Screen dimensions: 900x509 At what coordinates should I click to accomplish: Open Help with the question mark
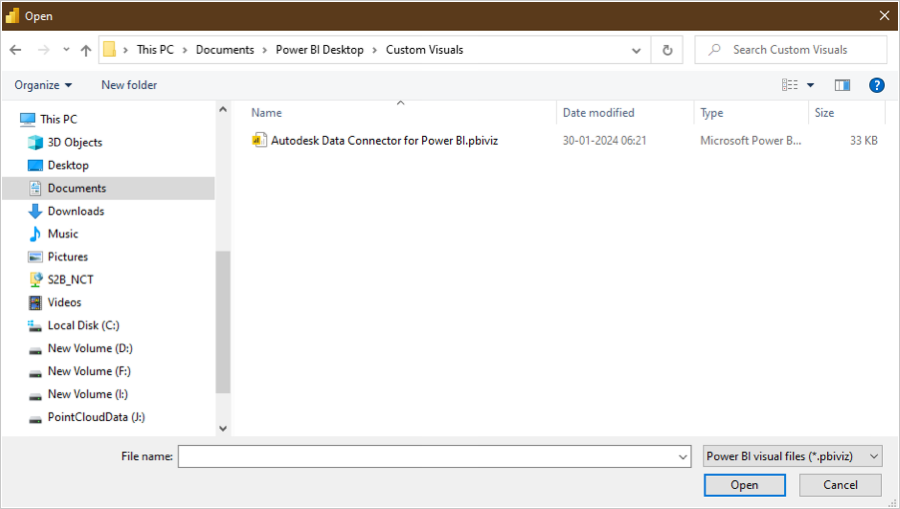[876, 85]
